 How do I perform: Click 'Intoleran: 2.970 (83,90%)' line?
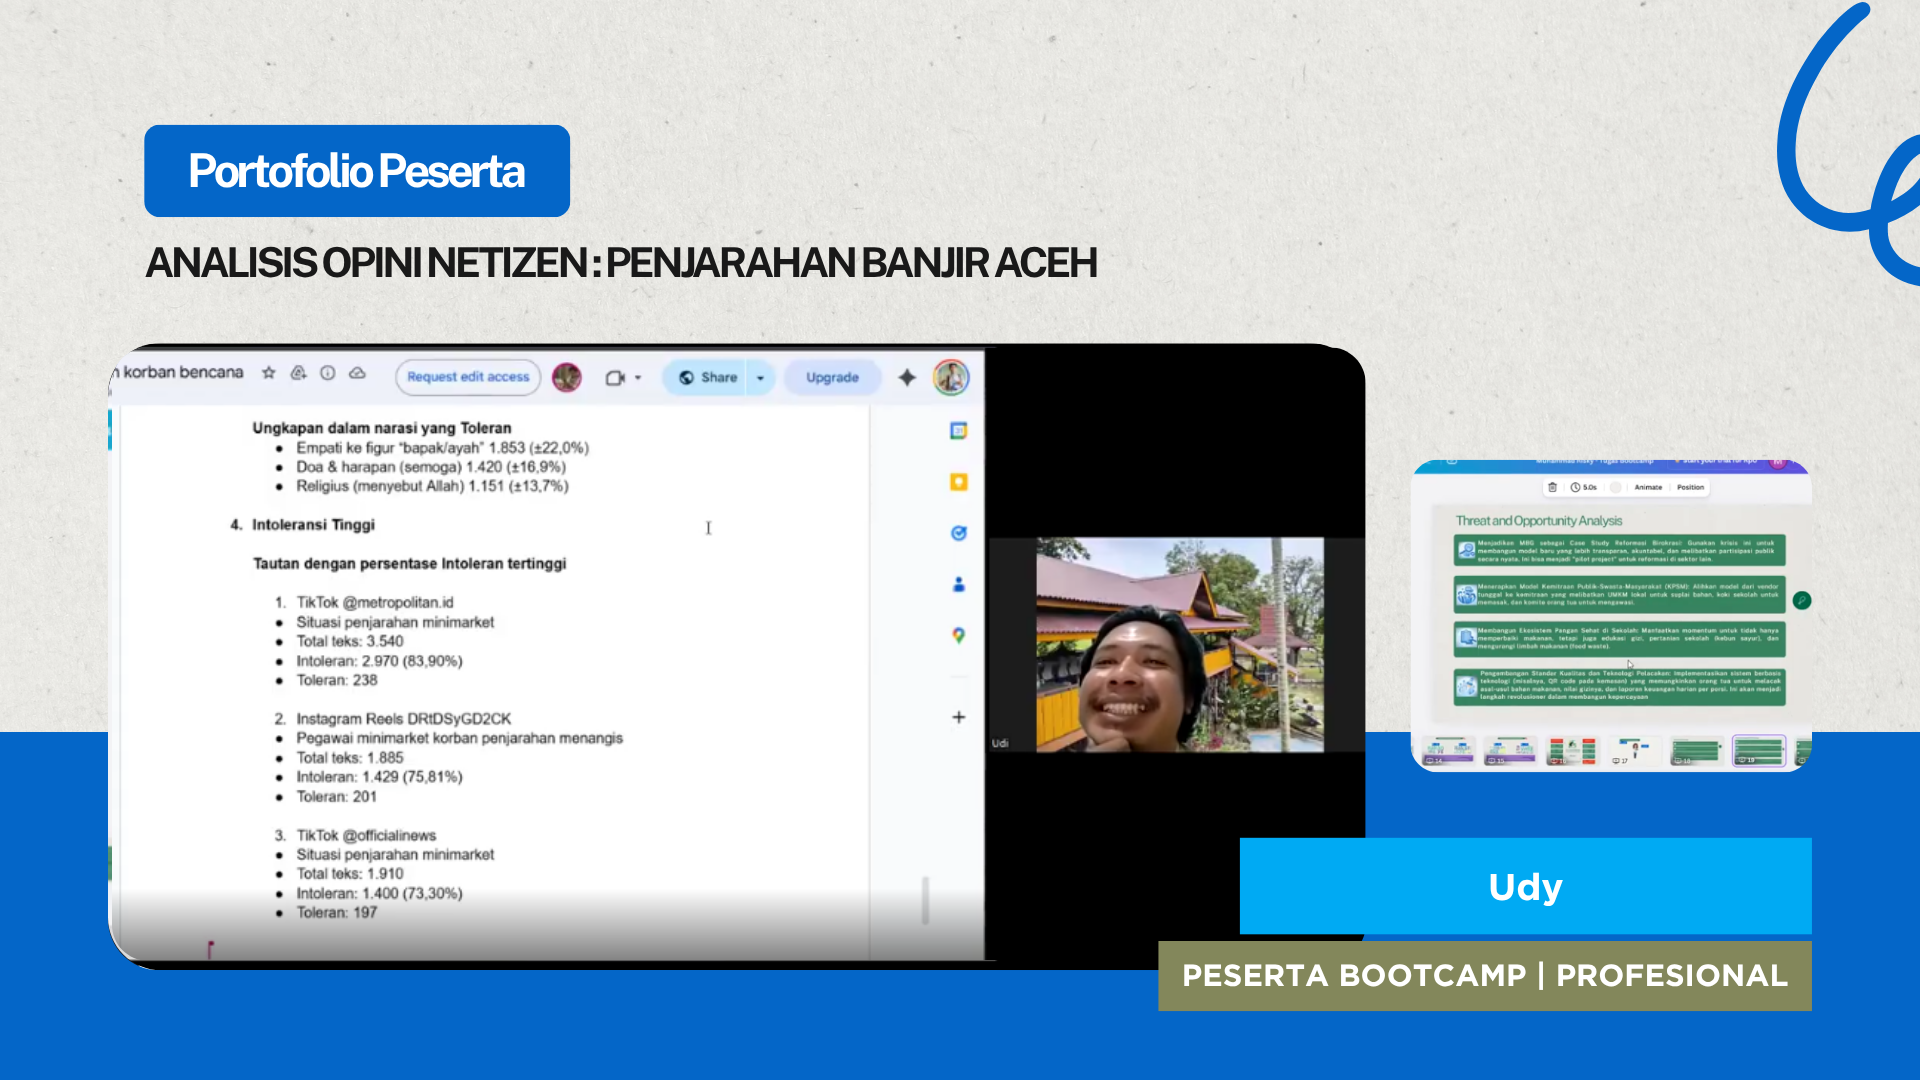coord(379,661)
